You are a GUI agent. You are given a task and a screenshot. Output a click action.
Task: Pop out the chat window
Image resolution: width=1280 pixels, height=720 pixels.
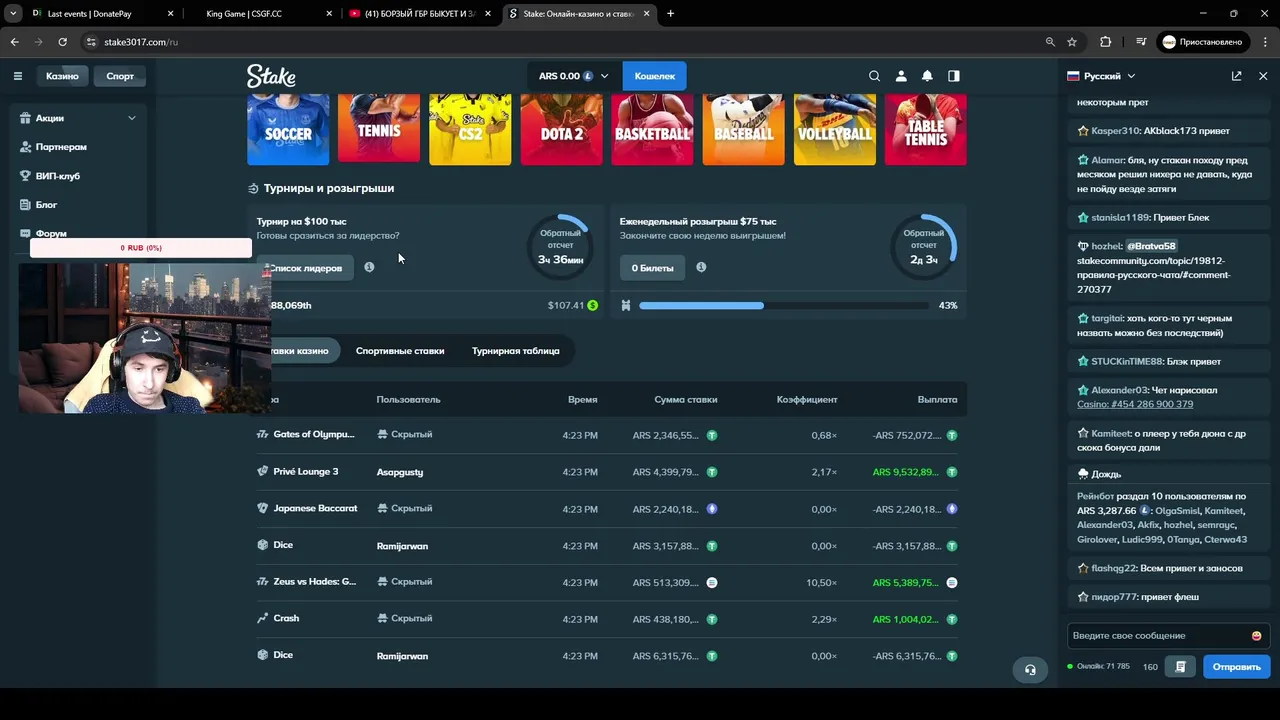1237,76
